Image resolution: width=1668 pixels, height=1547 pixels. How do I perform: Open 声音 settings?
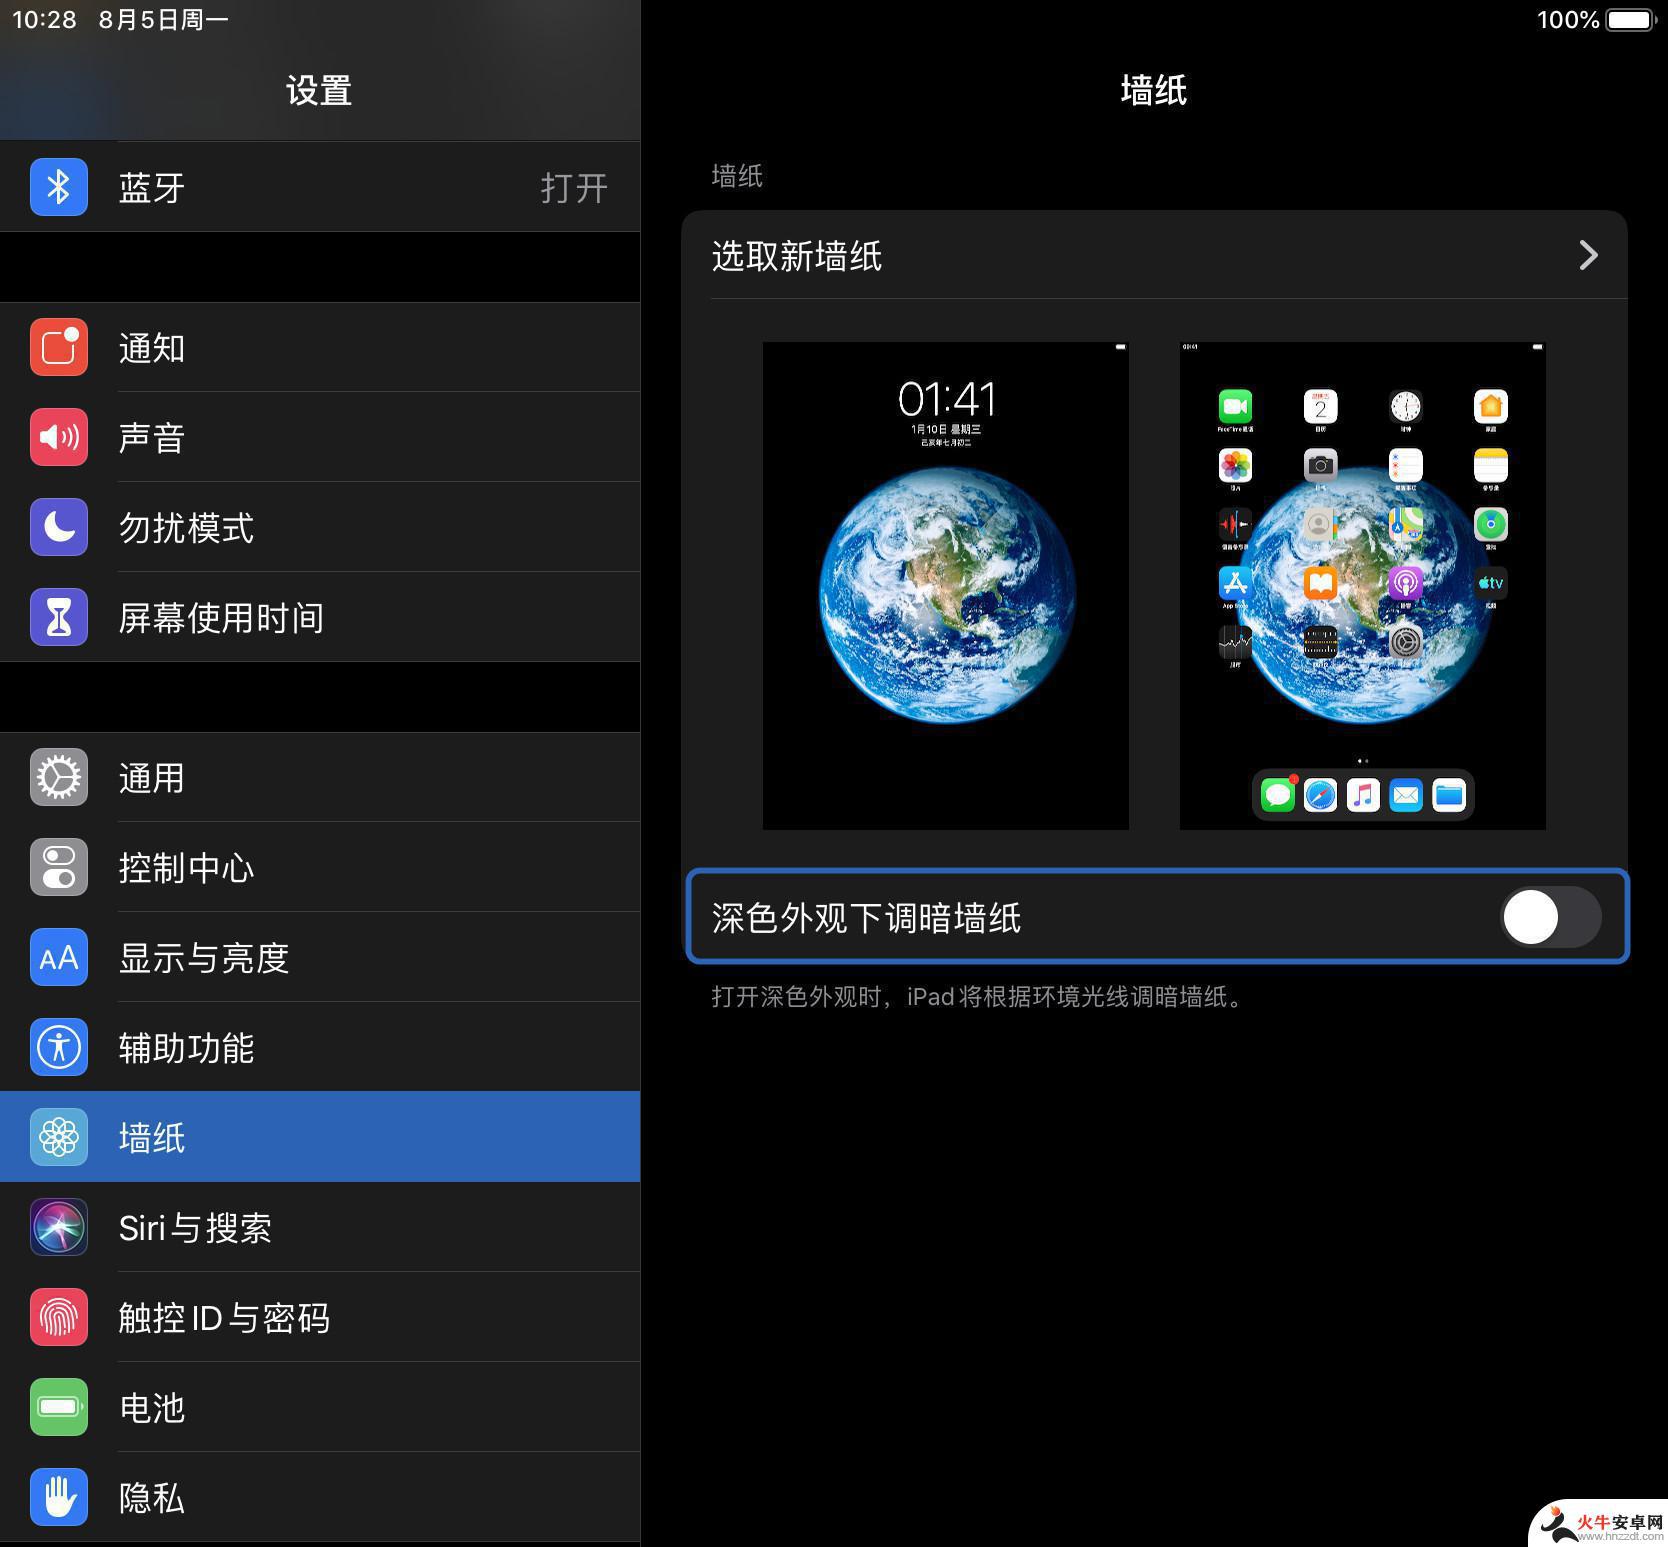[320, 437]
